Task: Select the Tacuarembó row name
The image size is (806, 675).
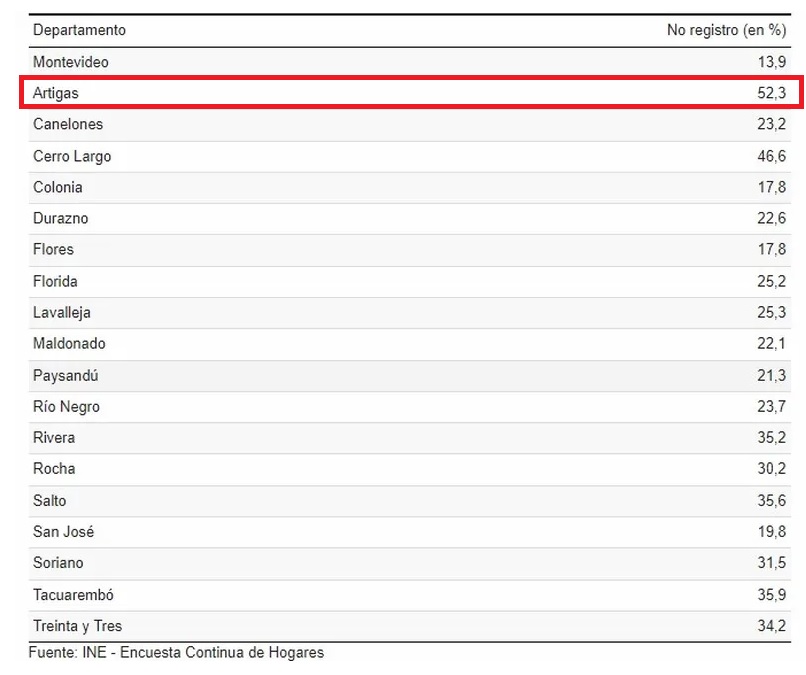Action: (x=73, y=594)
